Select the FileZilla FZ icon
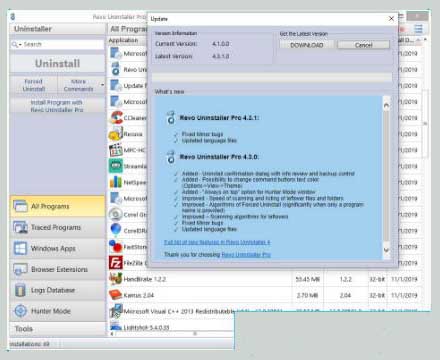This screenshot has height=360, width=440. coord(116,263)
